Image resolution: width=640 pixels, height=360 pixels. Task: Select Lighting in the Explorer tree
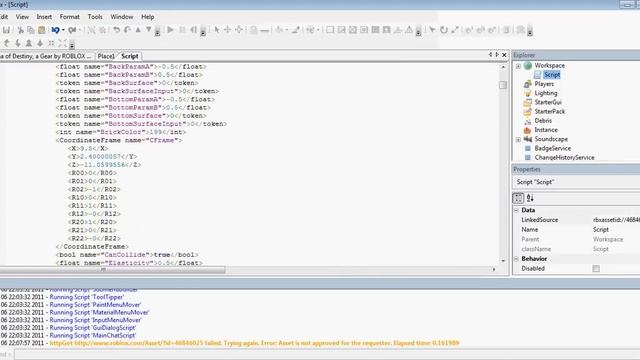(x=545, y=93)
